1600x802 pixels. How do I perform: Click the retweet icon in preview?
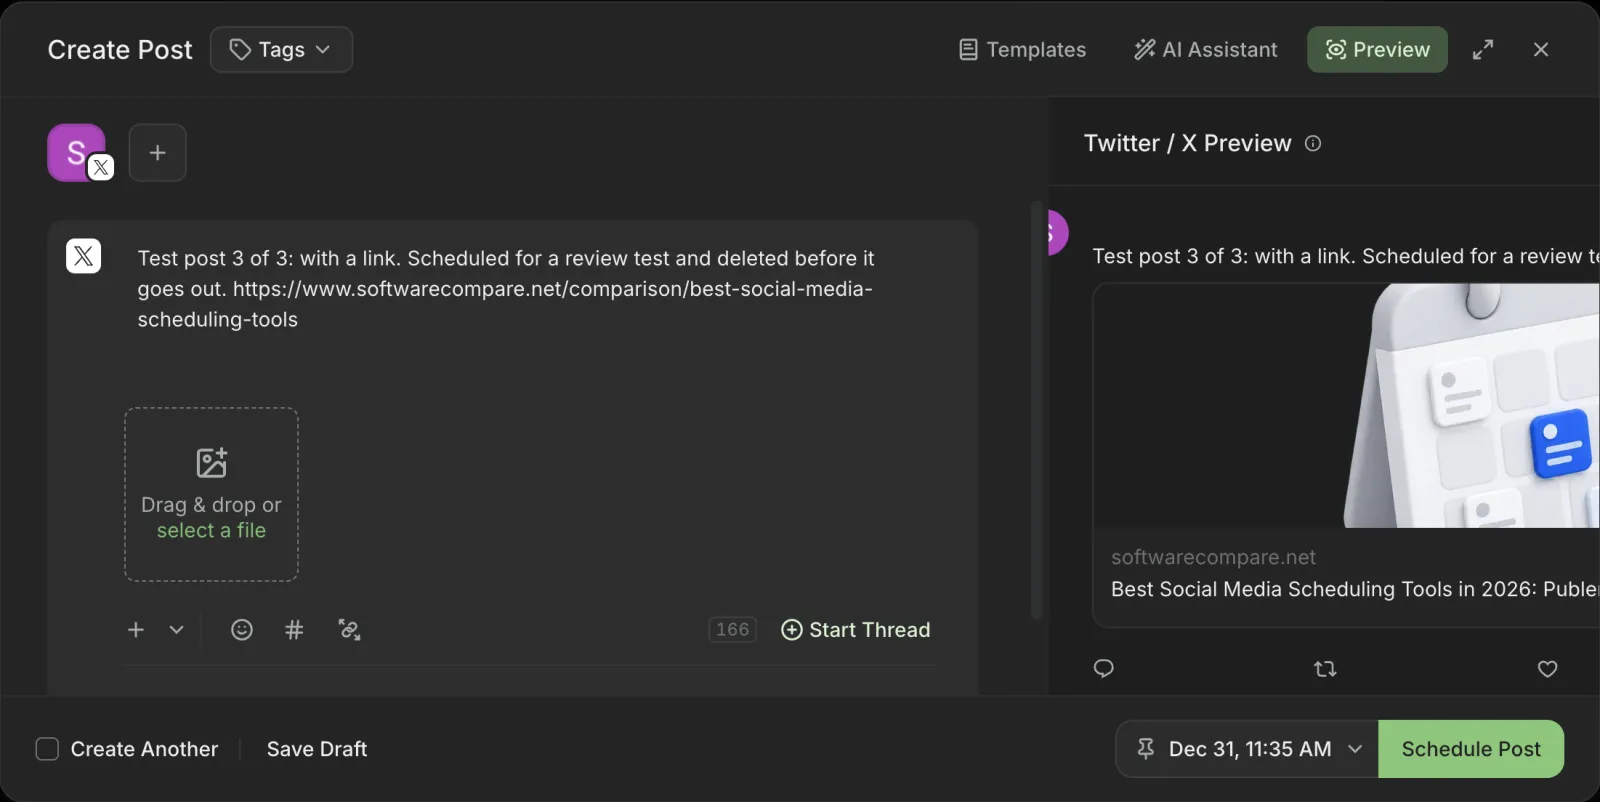click(x=1325, y=669)
